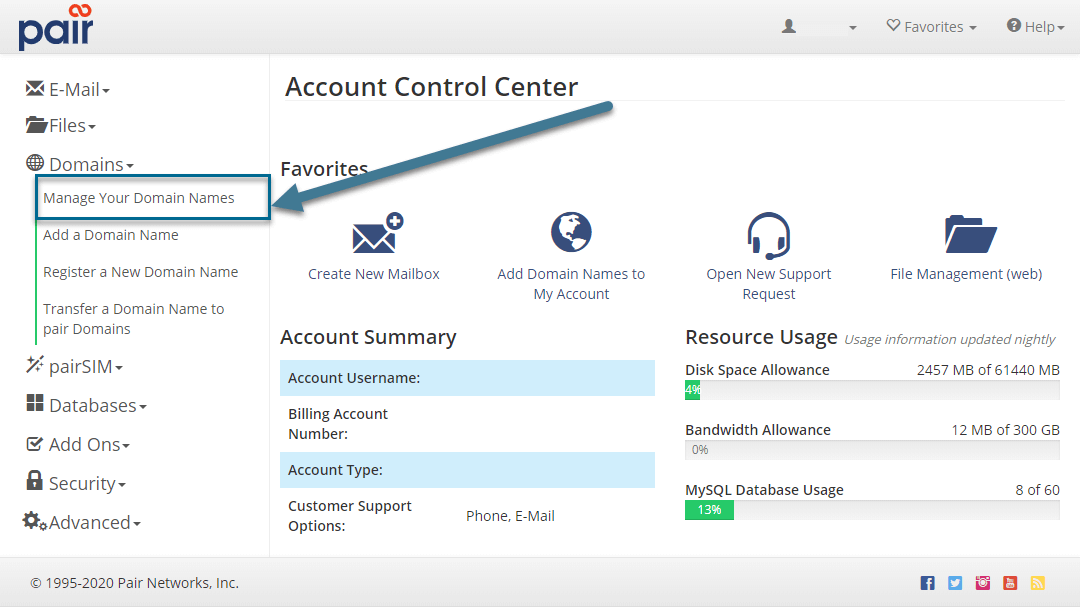Expand the Databases sidebar menu
The height and width of the screenshot is (607, 1080).
pos(86,405)
